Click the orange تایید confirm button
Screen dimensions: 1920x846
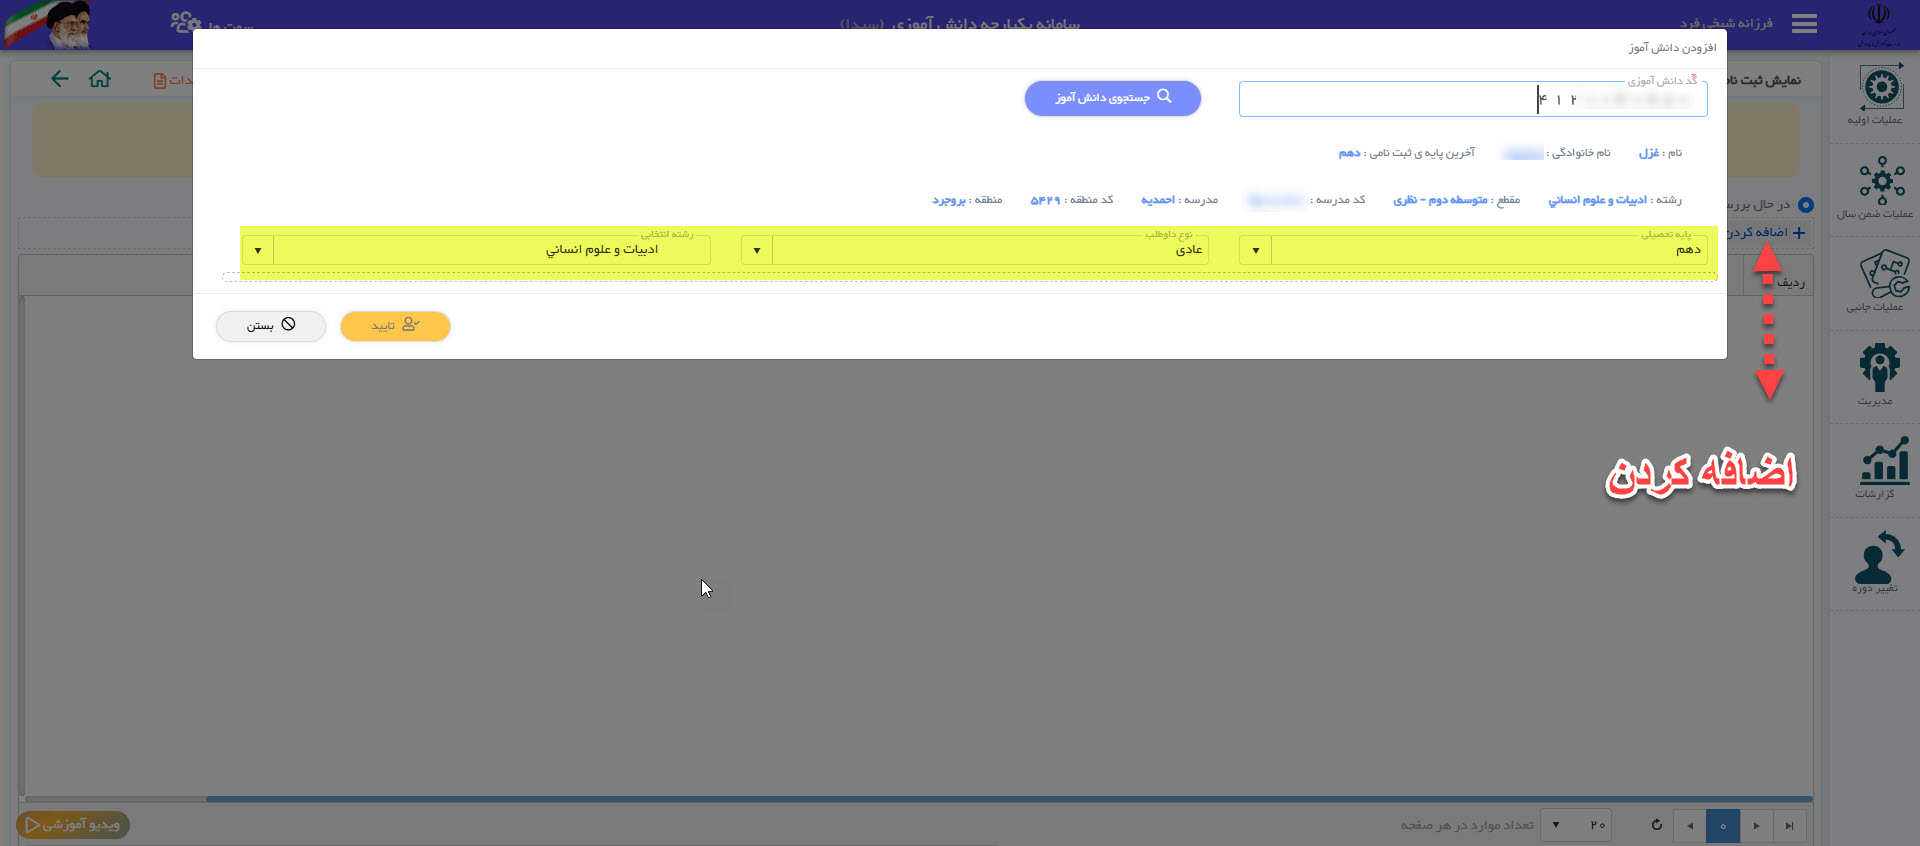point(395,326)
